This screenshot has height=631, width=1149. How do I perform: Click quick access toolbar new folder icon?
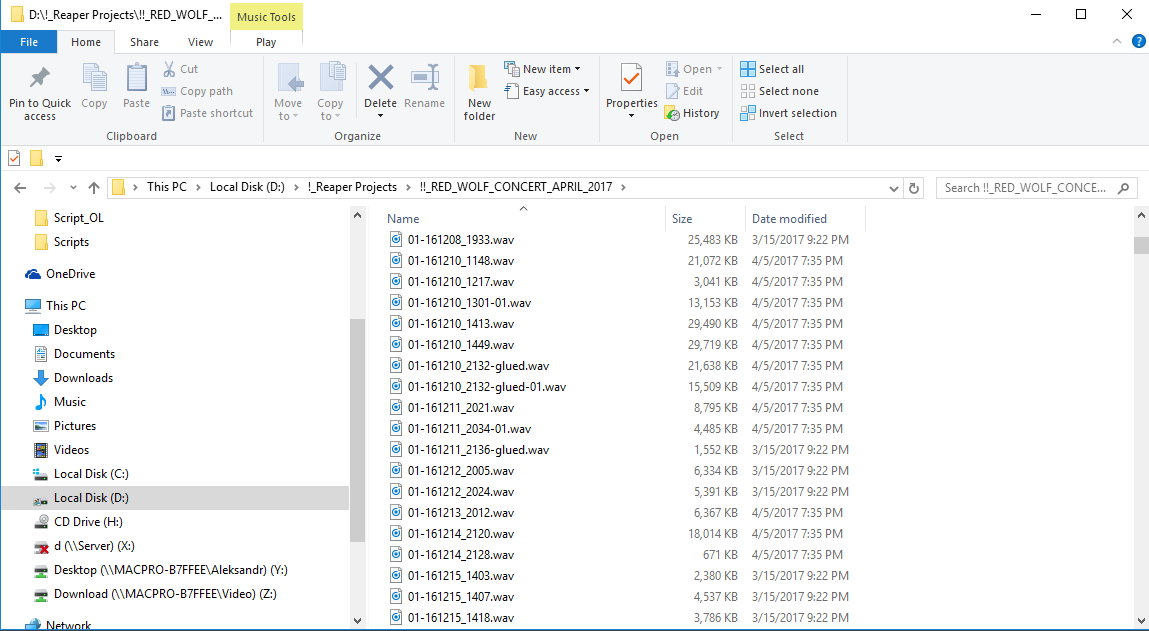pos(36,158)
